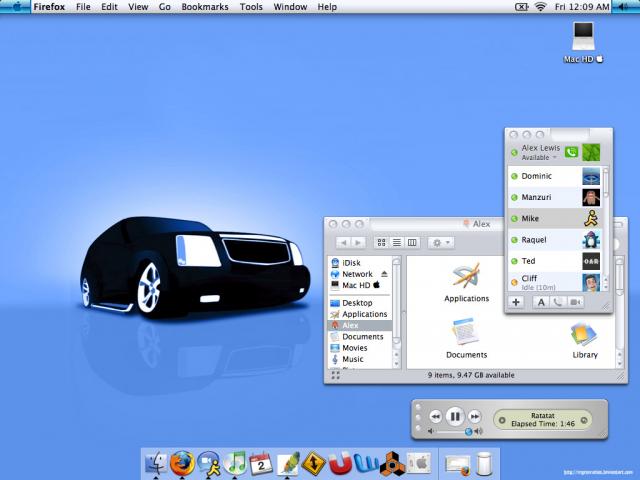Launch Microsoft Word from the dock
The width and height of the screenshot is (640, 480).
click(366, 464)
